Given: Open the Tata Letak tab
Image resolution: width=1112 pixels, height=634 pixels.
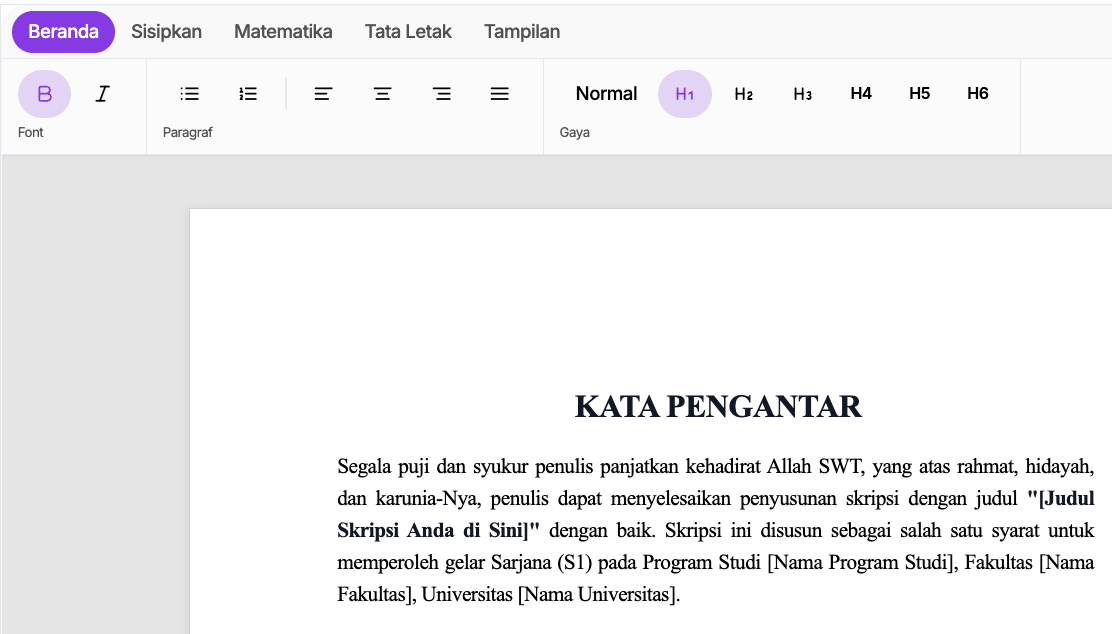Looking at the screenshot, I should point(408,32).
